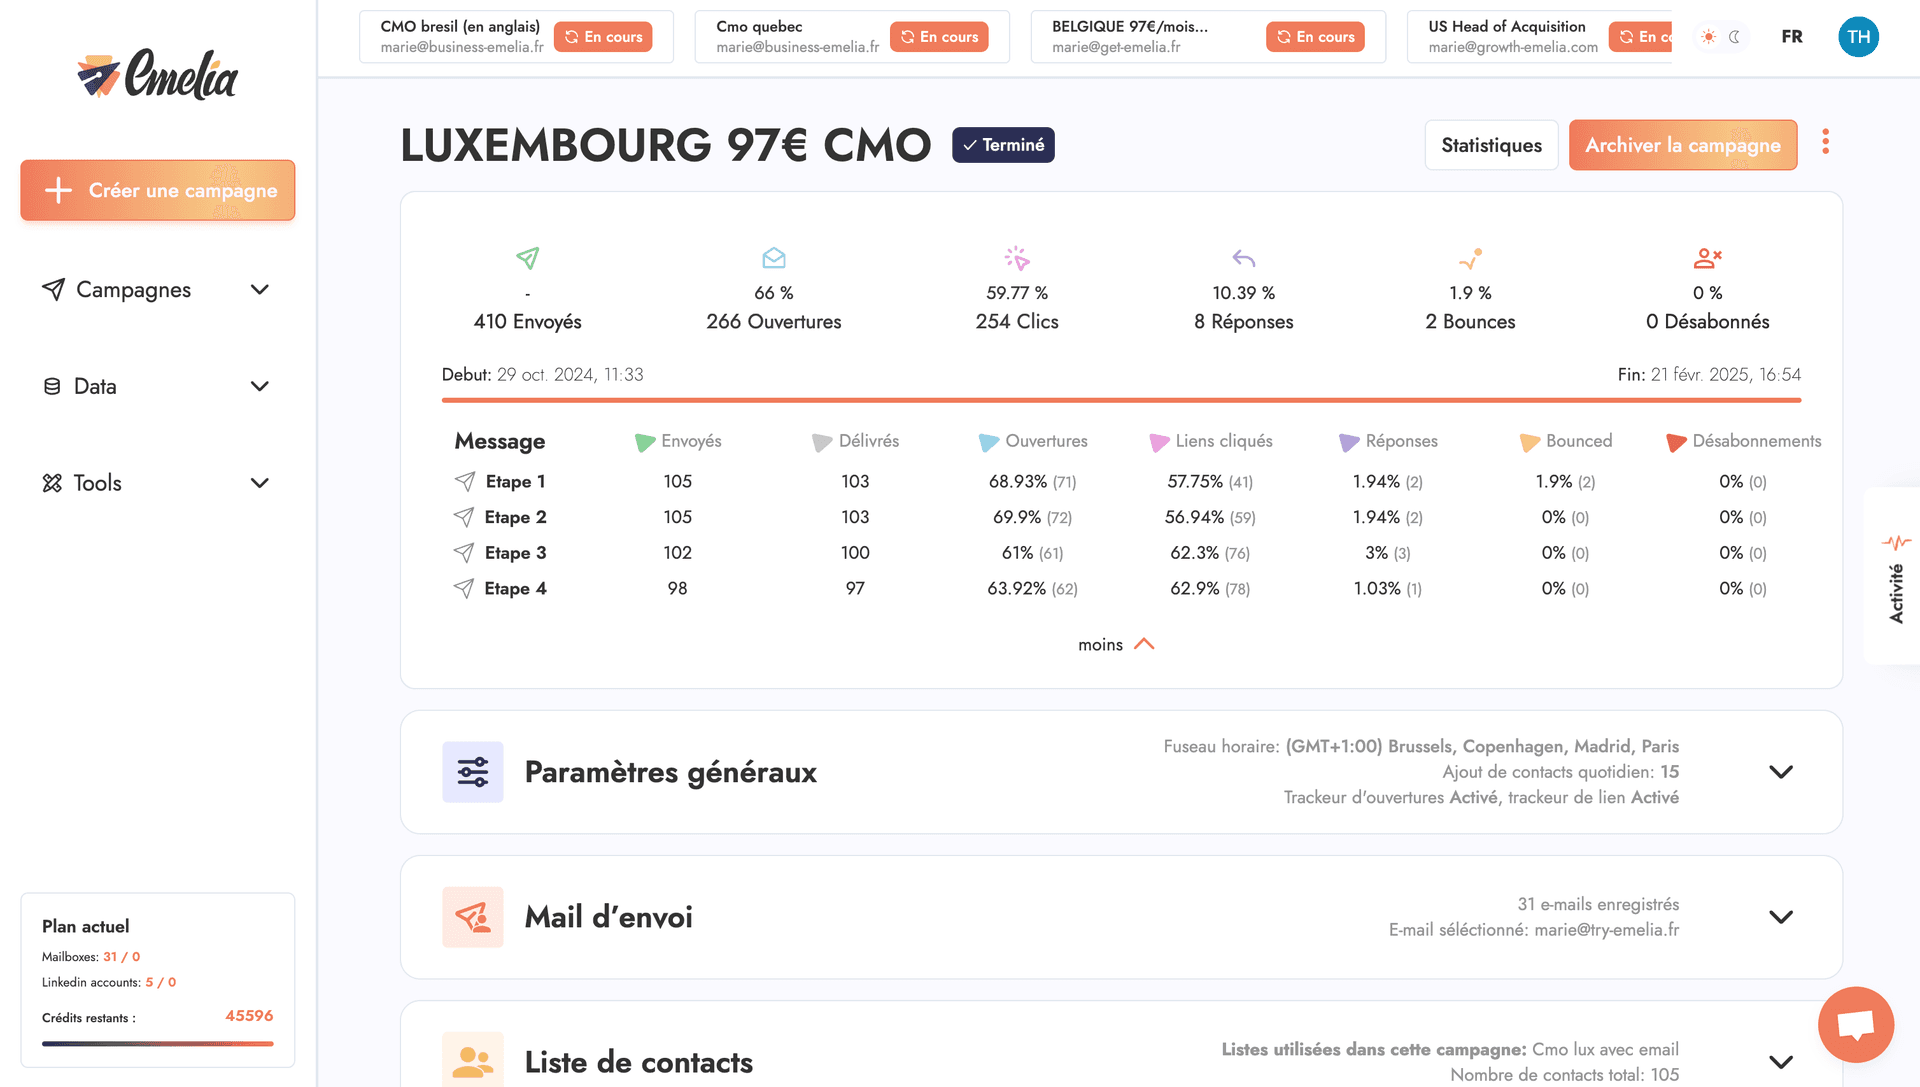The width and height of the screenshot is (1920, 1087).
Task: Click the Réponses reply-arrow stat icon
Action: pyautogui.click(x=1244, y=258)
